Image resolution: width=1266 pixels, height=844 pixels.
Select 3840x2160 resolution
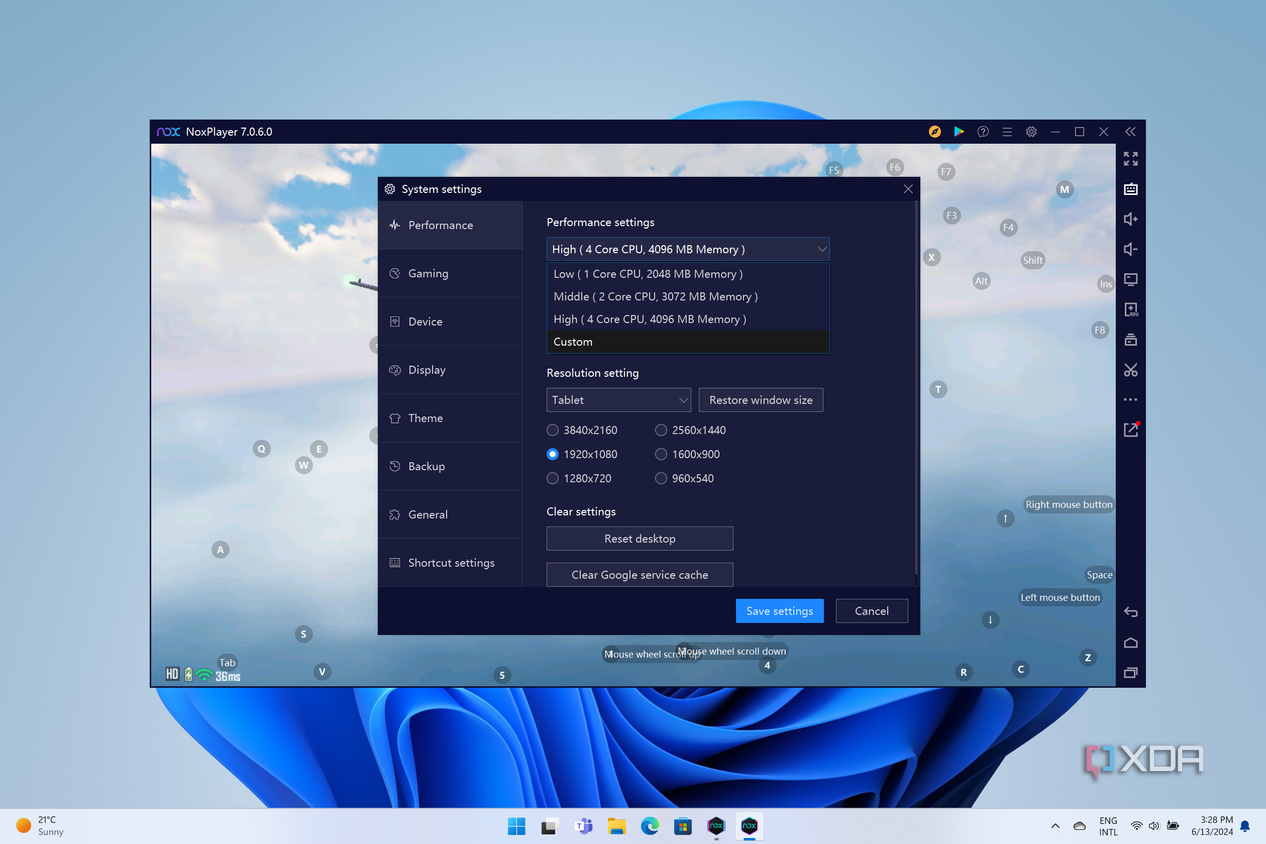tap(582, 430)
